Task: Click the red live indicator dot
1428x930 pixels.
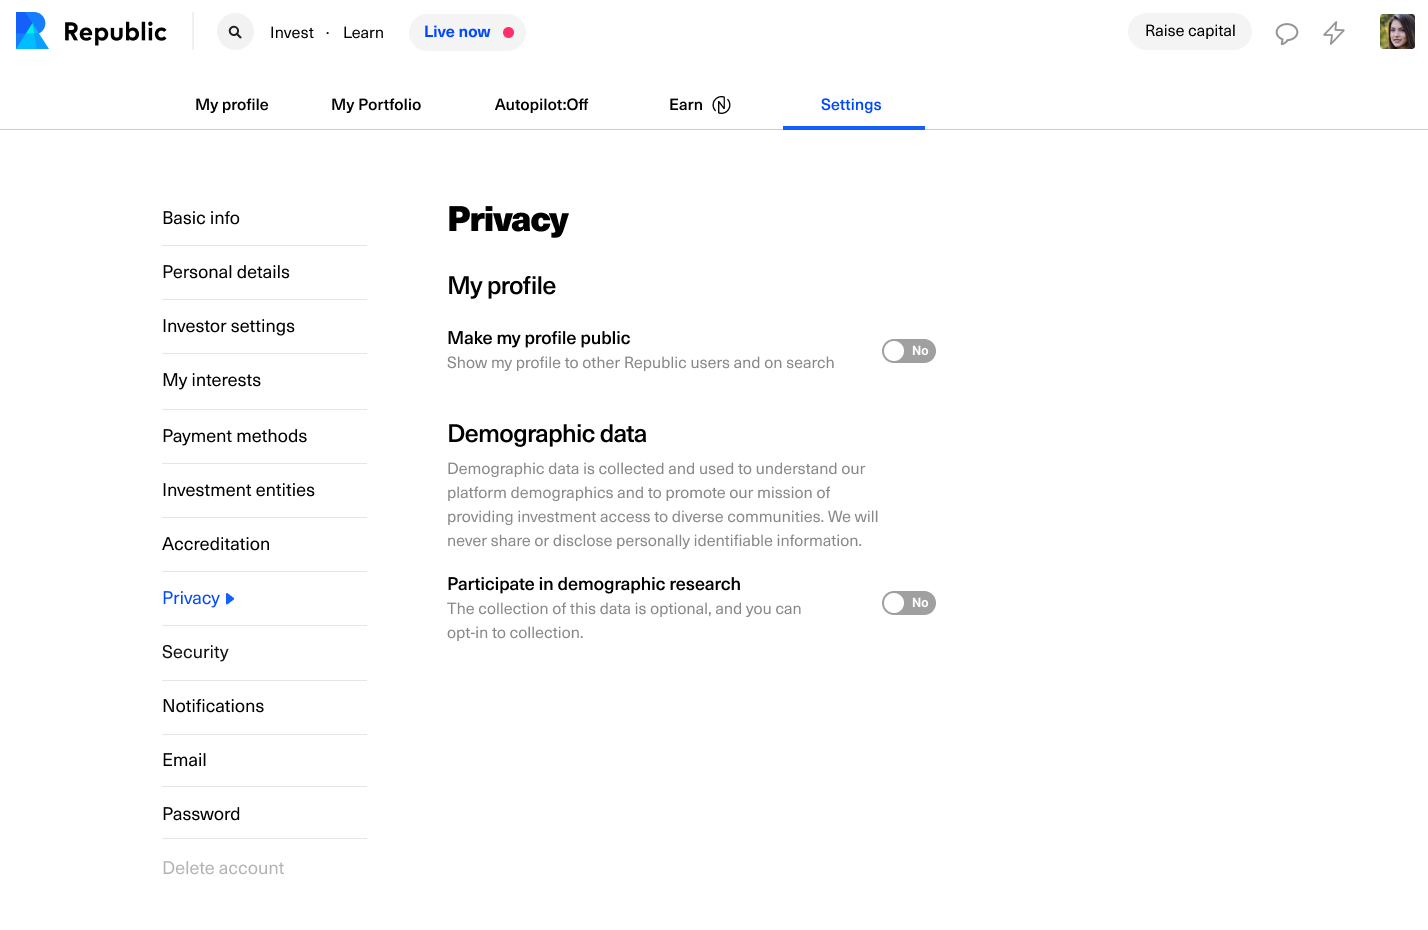Action: click(508, 32)
